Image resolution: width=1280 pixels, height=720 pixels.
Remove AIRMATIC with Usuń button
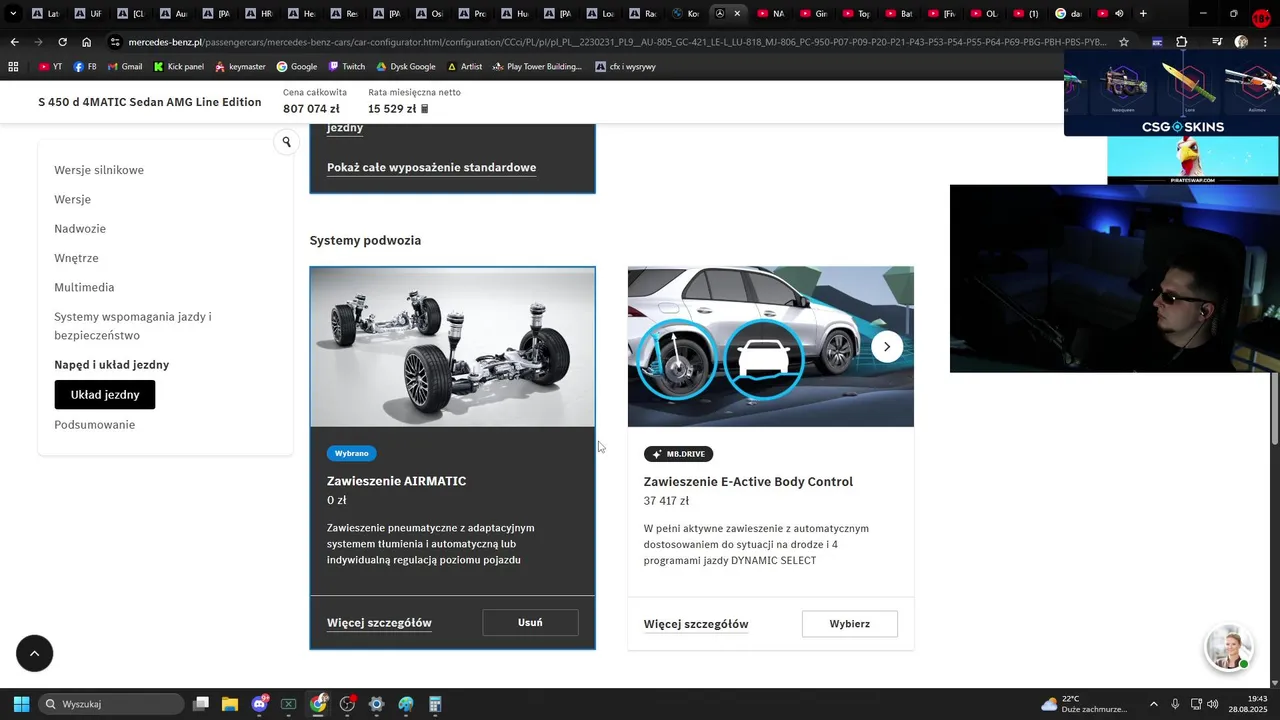[x=530, y=622]
